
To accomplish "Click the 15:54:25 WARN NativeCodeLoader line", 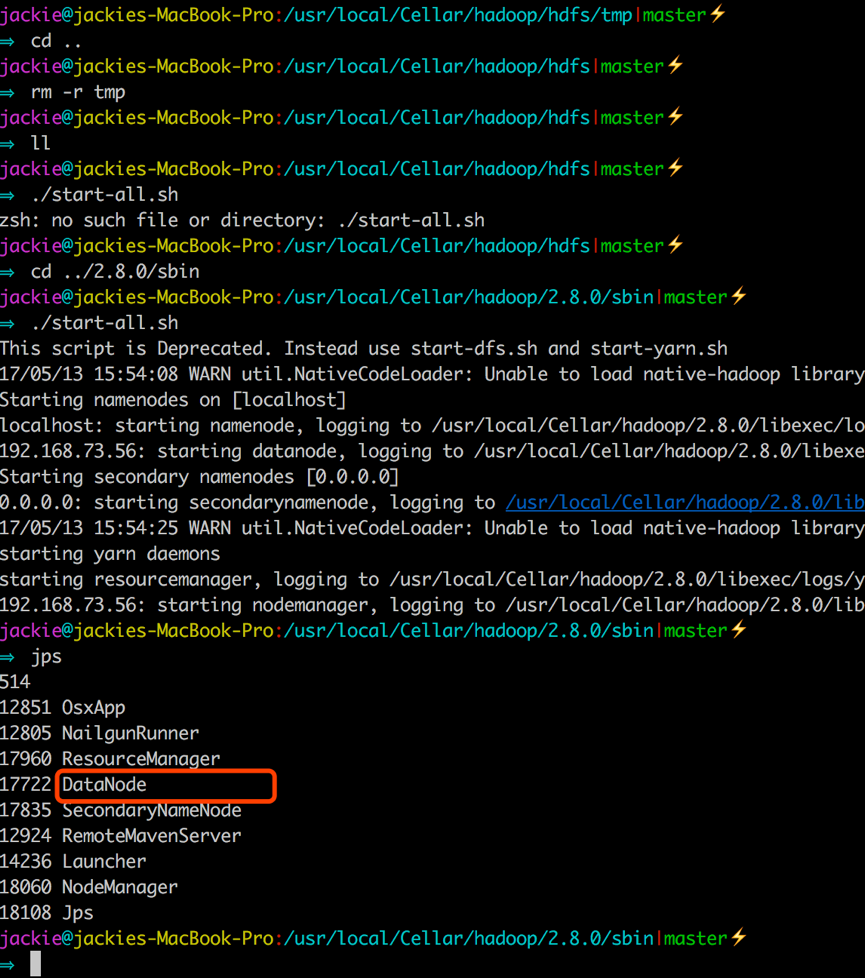I will pyautogui.click(x=432, y=528).
